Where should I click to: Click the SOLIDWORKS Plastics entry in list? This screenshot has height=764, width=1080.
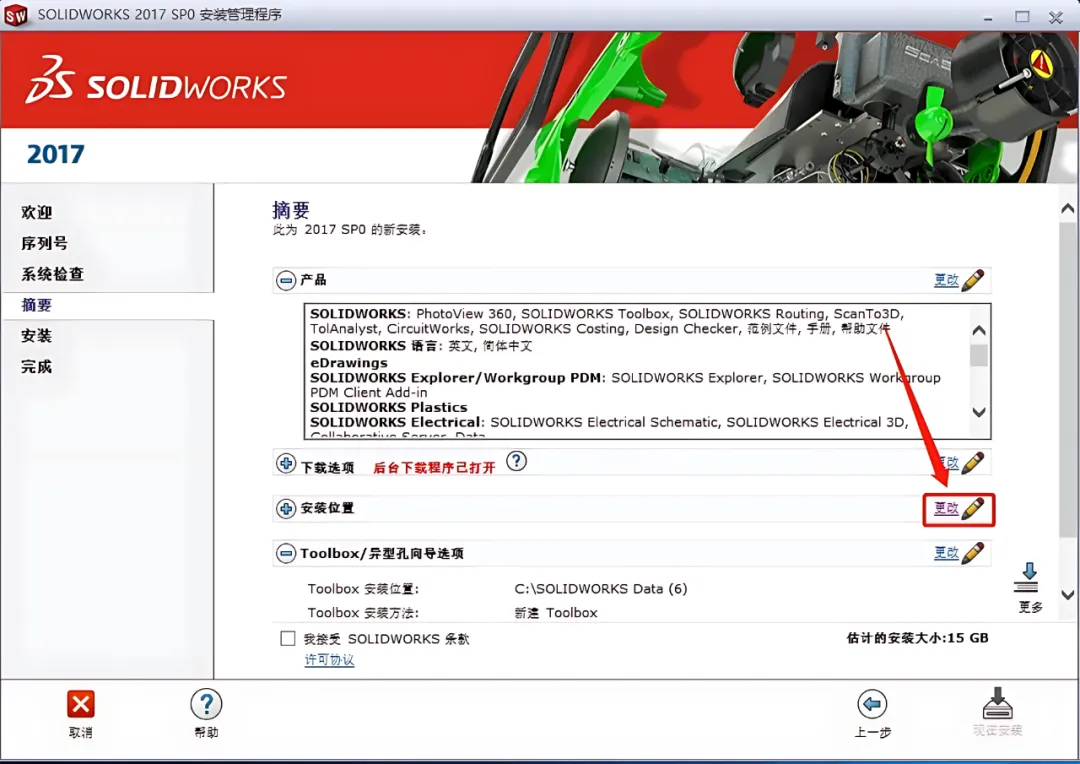click(x=388, y=407)
